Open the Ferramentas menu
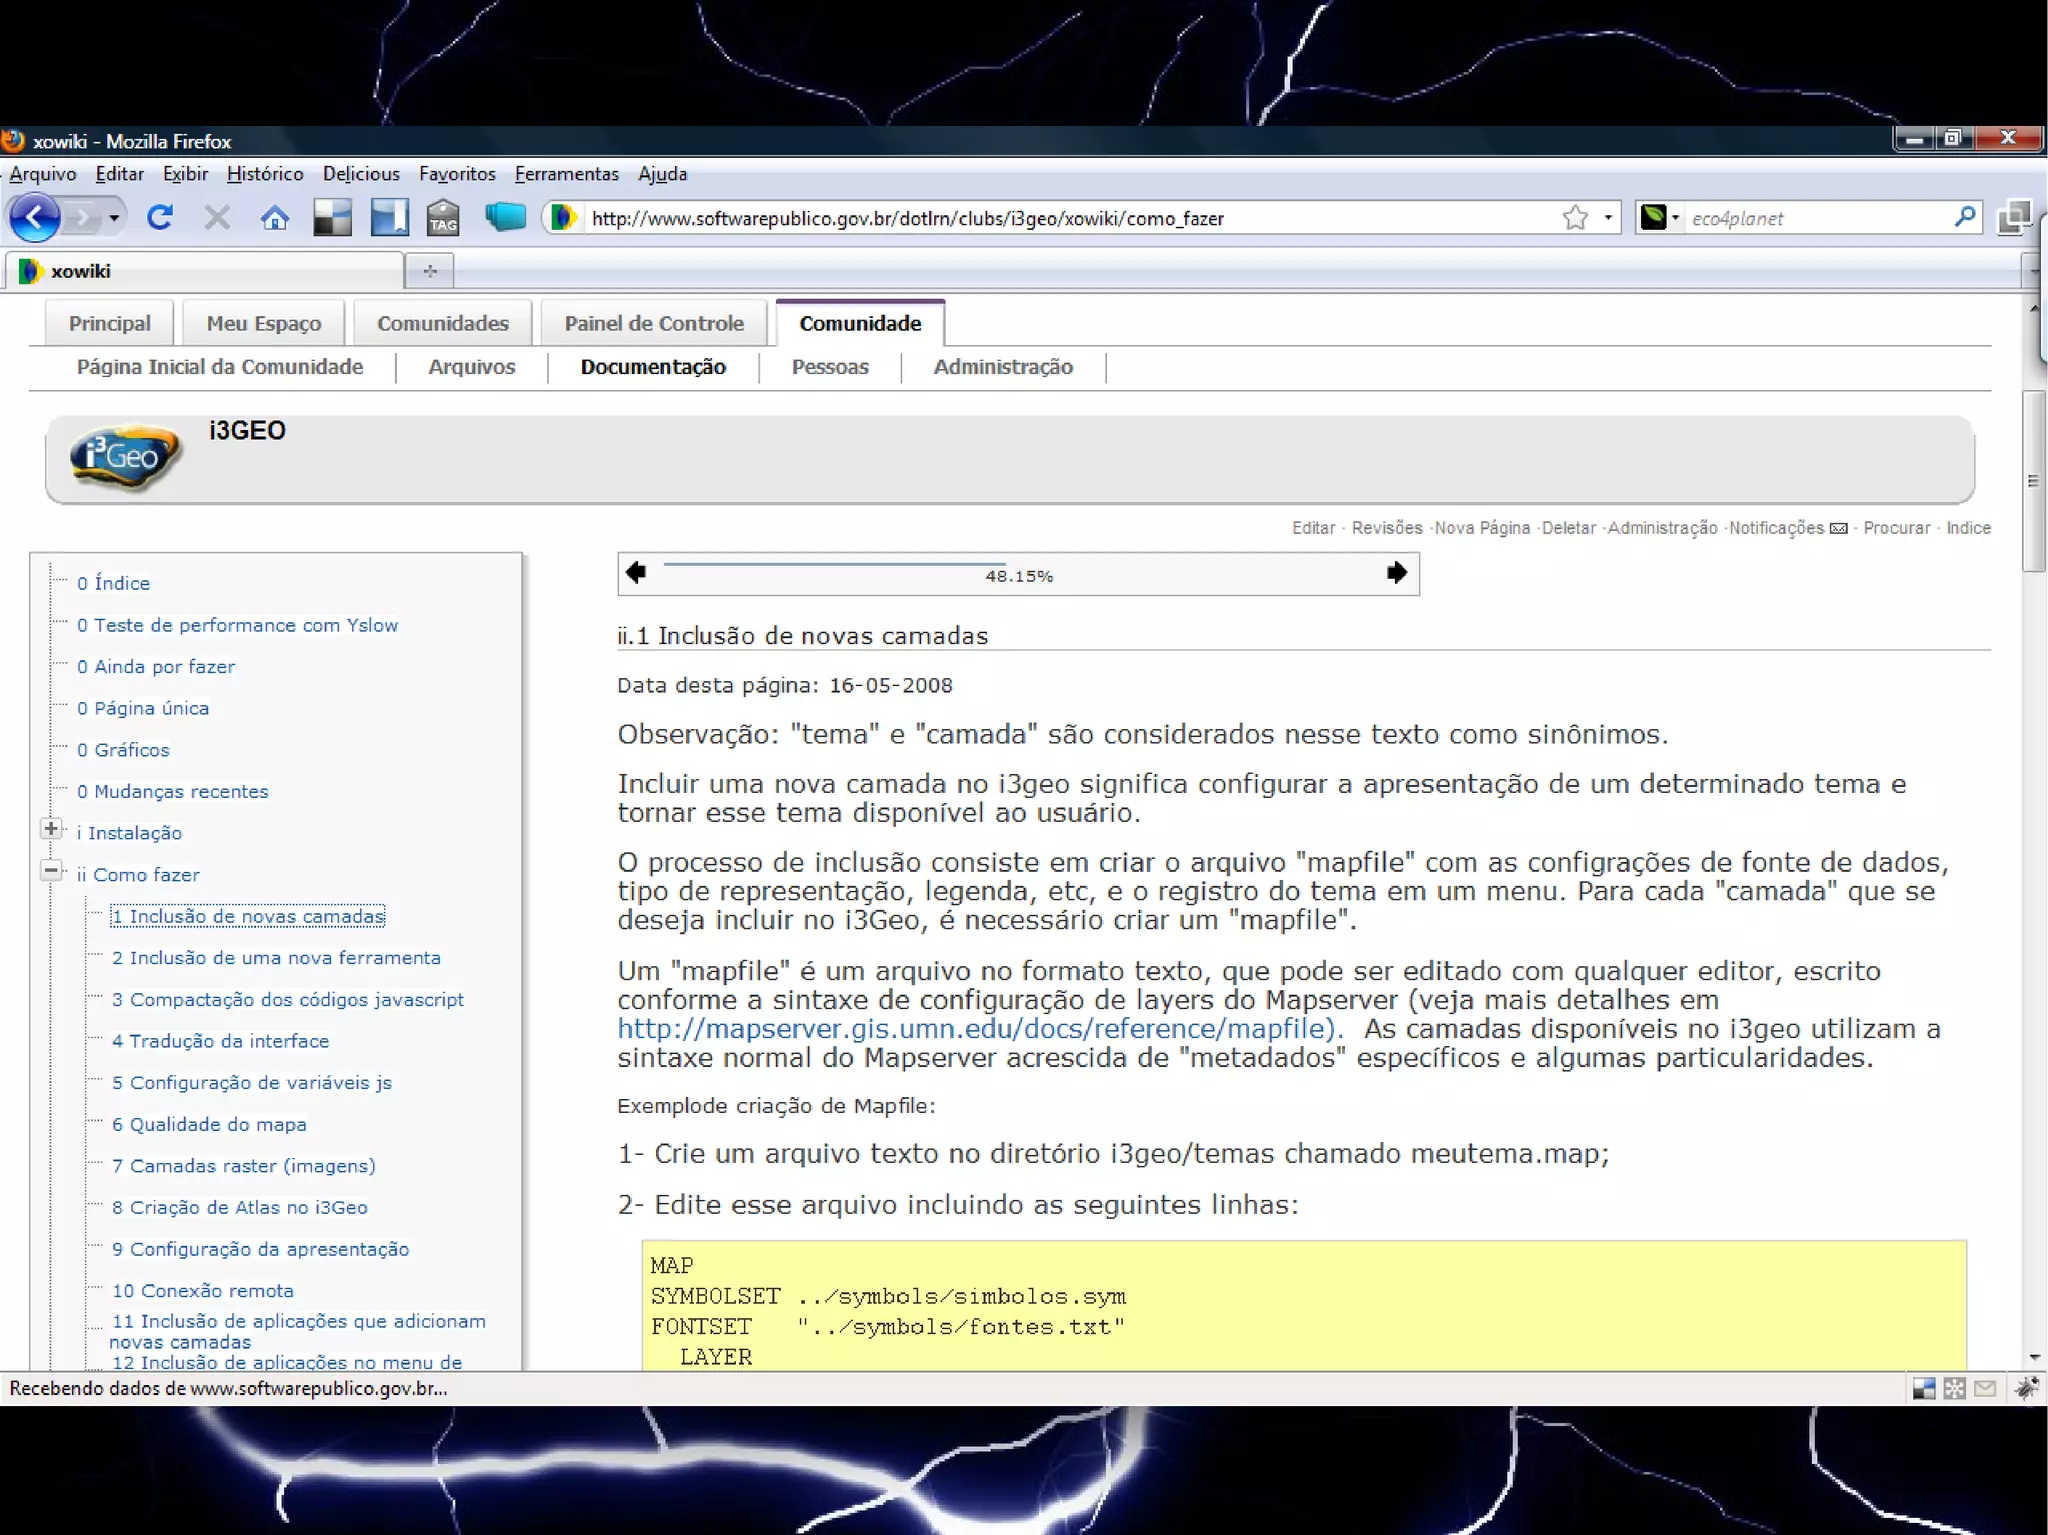Image resolution: width=2048 pixels, height=1535 pixels. pyautogui.click(x=566, y=174)
